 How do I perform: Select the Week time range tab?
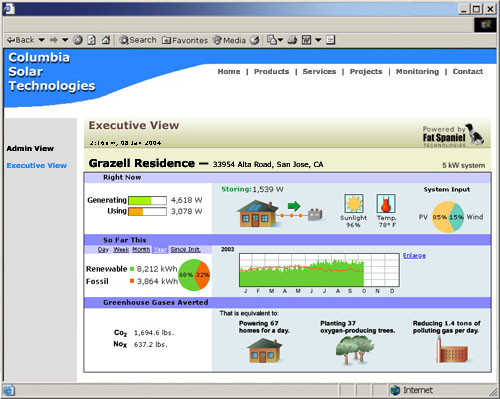point(121,250)
